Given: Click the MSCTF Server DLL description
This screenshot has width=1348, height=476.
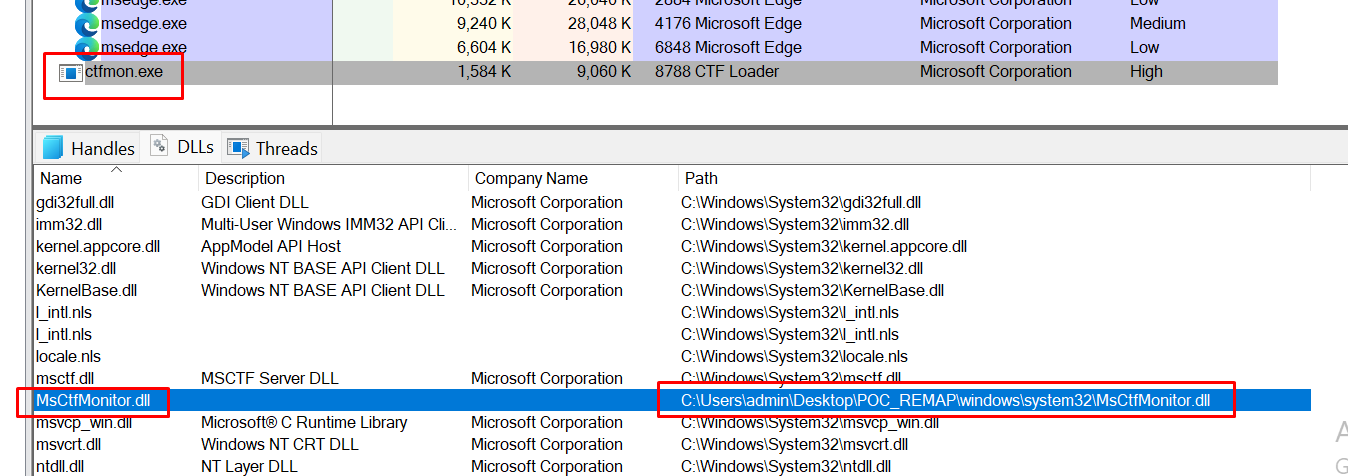Looking at the screenshot, I should click(x=270, y=378).
